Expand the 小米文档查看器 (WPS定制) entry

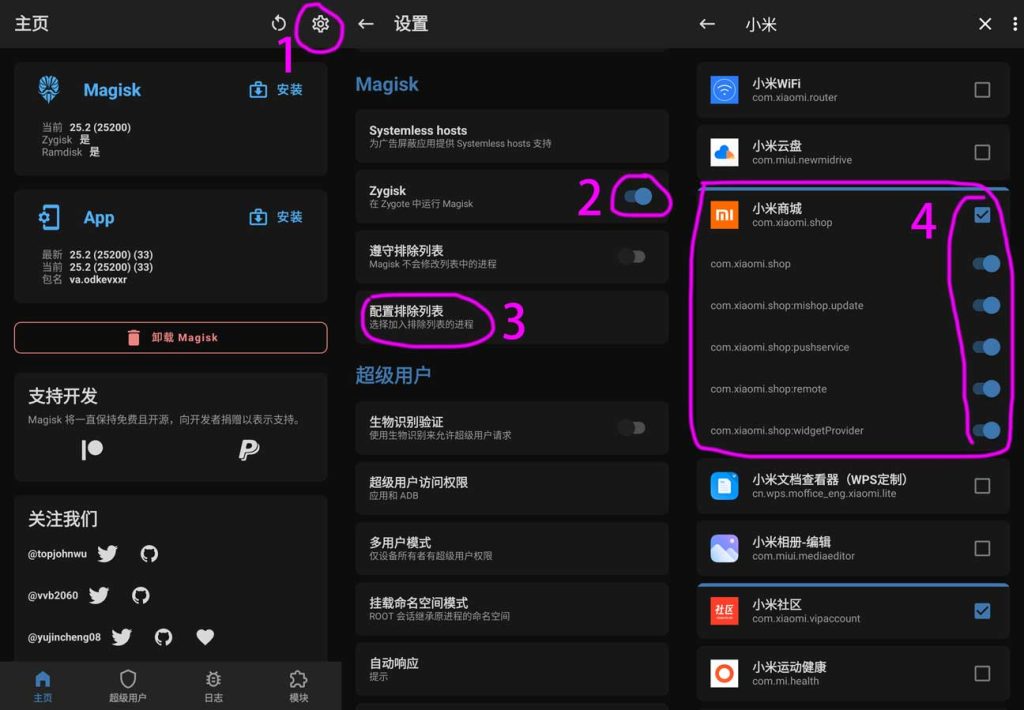pos(853,486)
